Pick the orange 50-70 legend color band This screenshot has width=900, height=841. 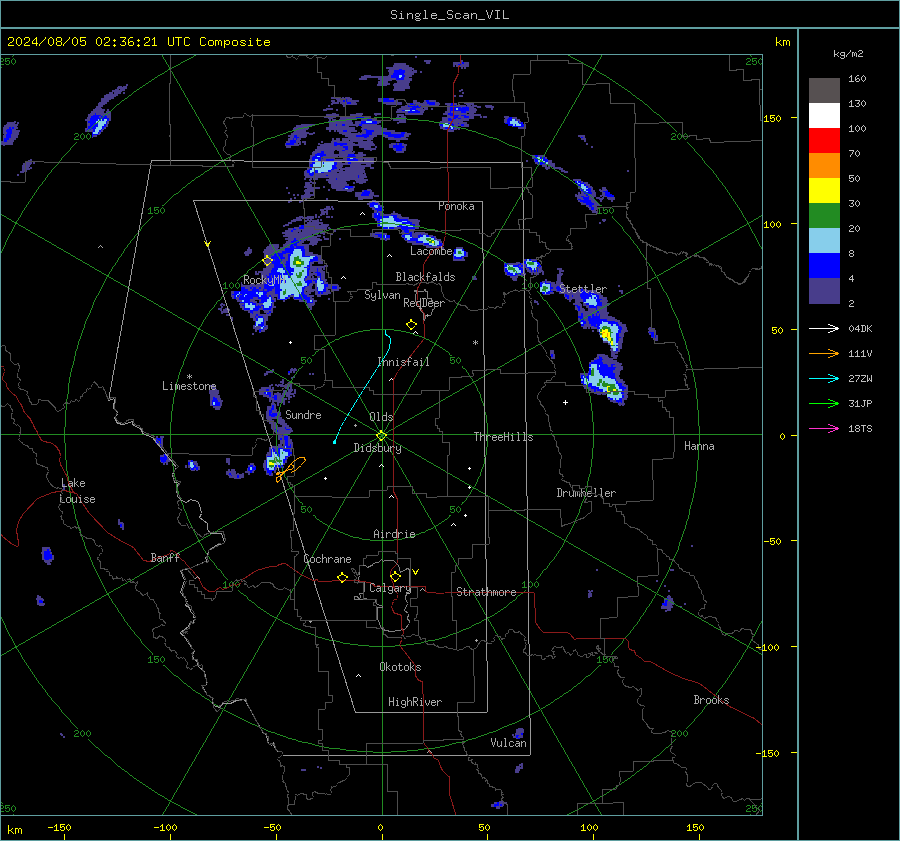pos(824,166)
